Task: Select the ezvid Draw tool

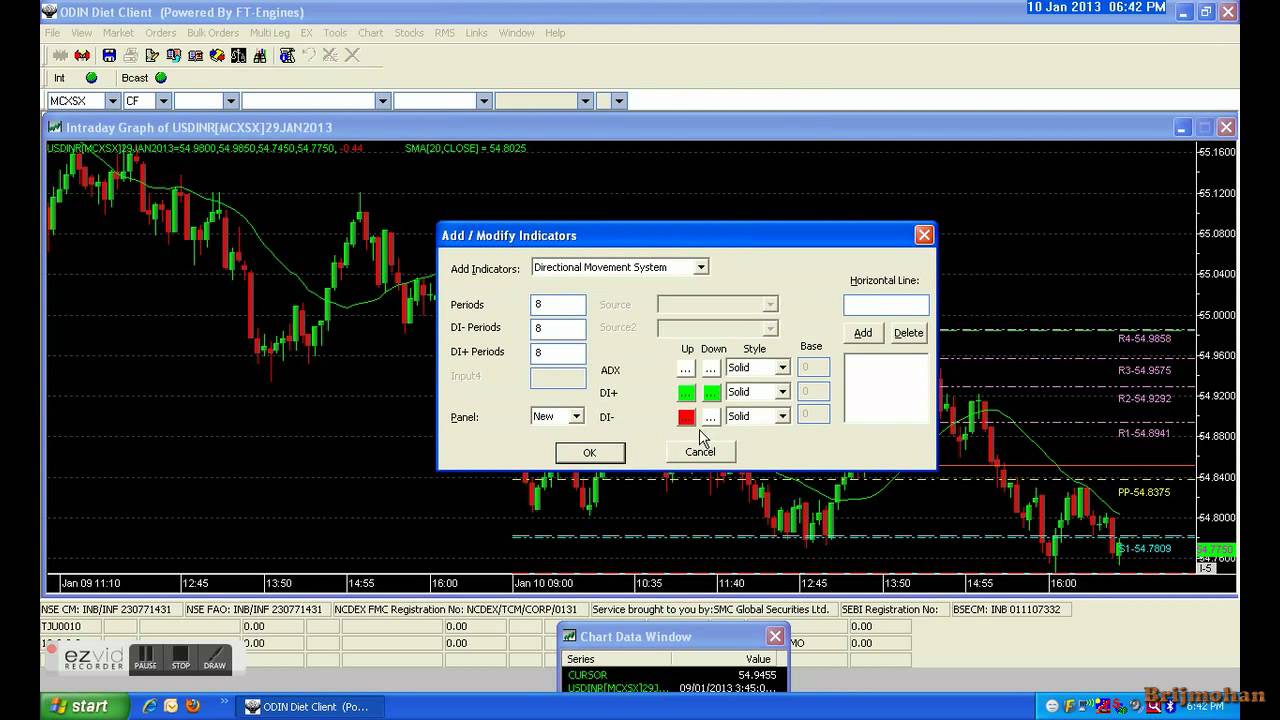Action: pos(215,658)
